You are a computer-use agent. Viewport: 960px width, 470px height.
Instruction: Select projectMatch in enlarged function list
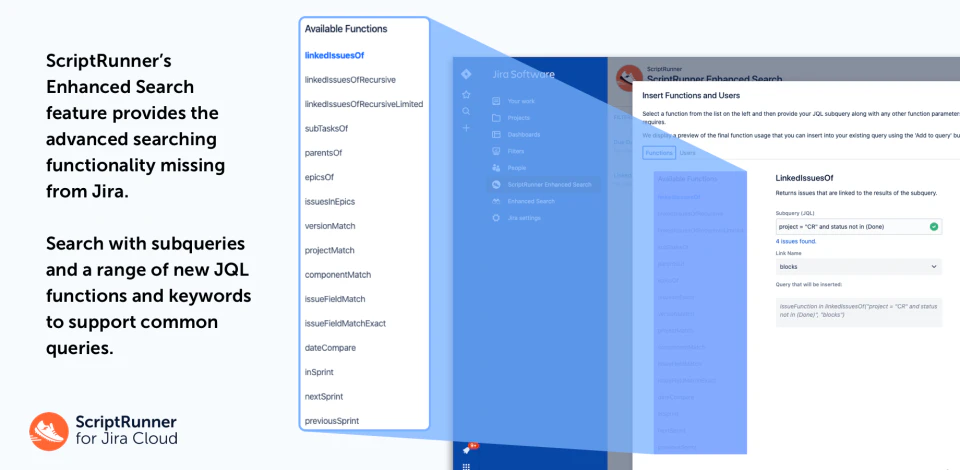pyautogui.click(x=329, y=250)
